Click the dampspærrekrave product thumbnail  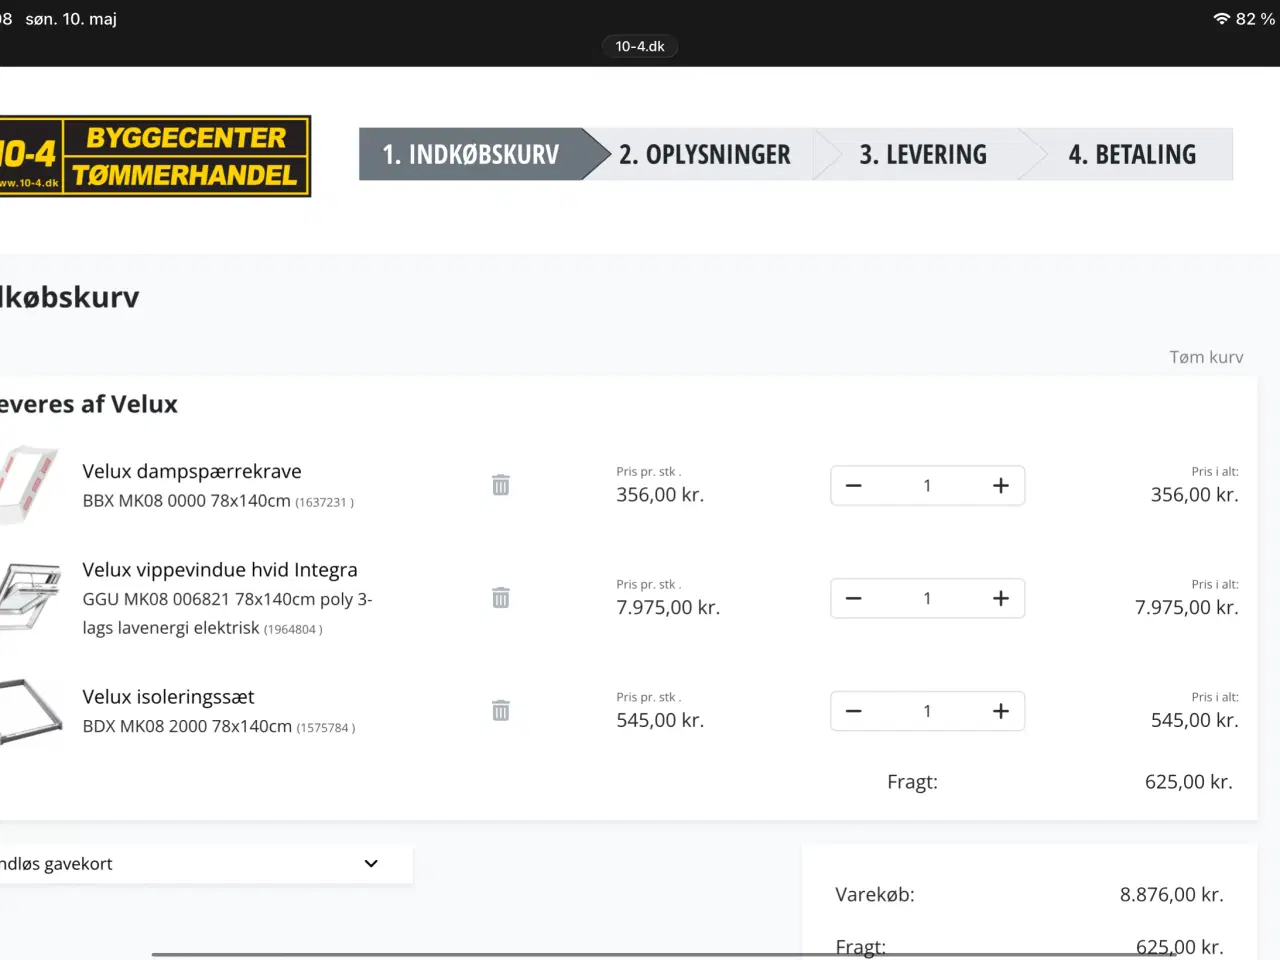tap(29, 485)
